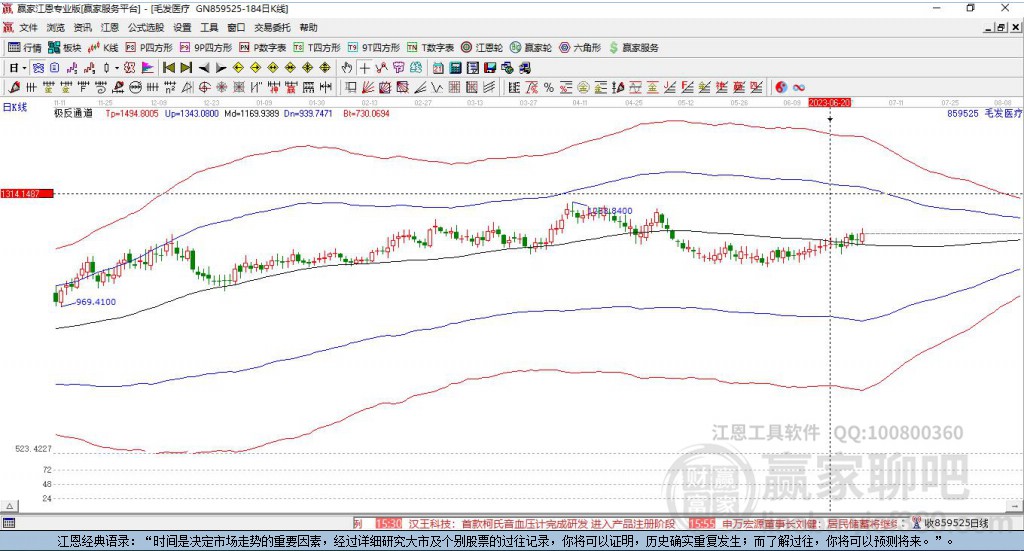
Task: Select the hand pan tool
Action: pyautogui.click(x=347, y=68)
